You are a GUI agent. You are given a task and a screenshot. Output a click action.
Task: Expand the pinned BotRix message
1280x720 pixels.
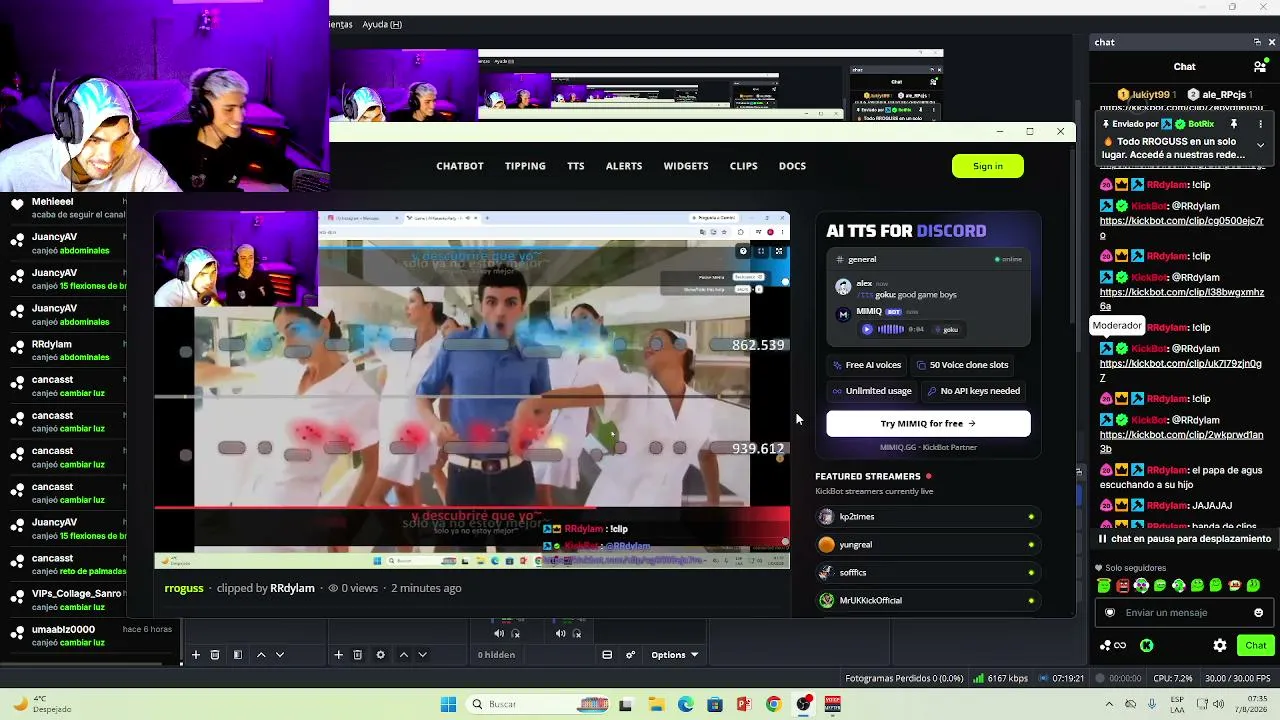[x=1260, y=145]
